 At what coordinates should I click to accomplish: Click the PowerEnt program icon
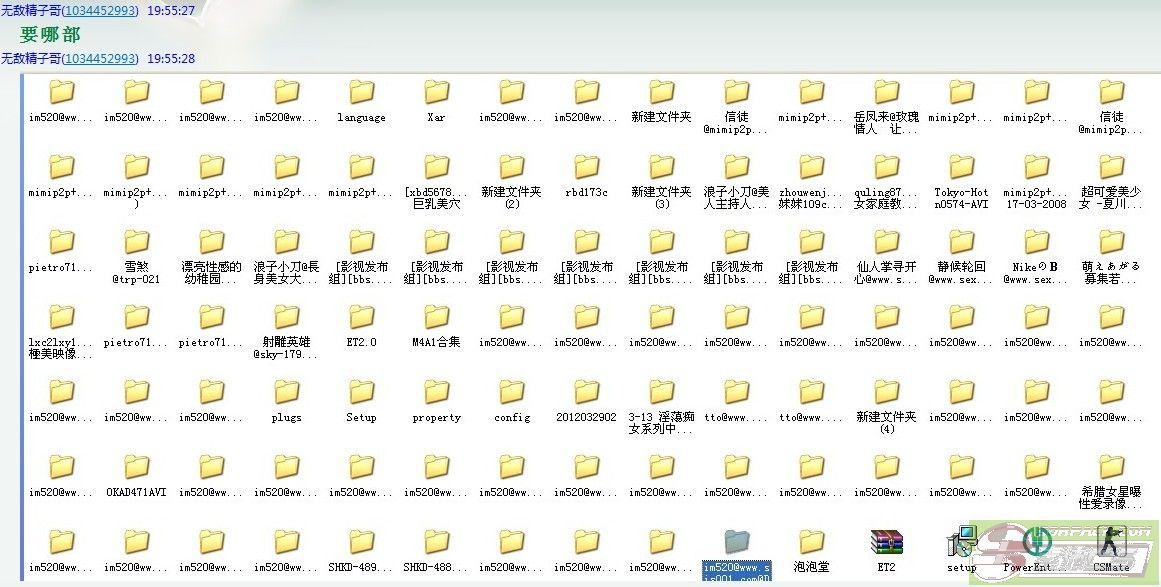pos(1036,543)
